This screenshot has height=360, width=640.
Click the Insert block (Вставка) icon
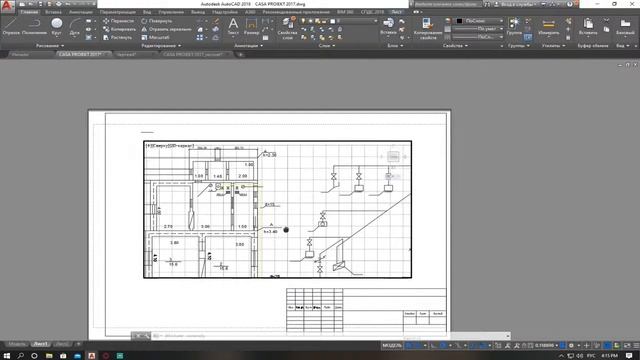[x=388, y=26]
